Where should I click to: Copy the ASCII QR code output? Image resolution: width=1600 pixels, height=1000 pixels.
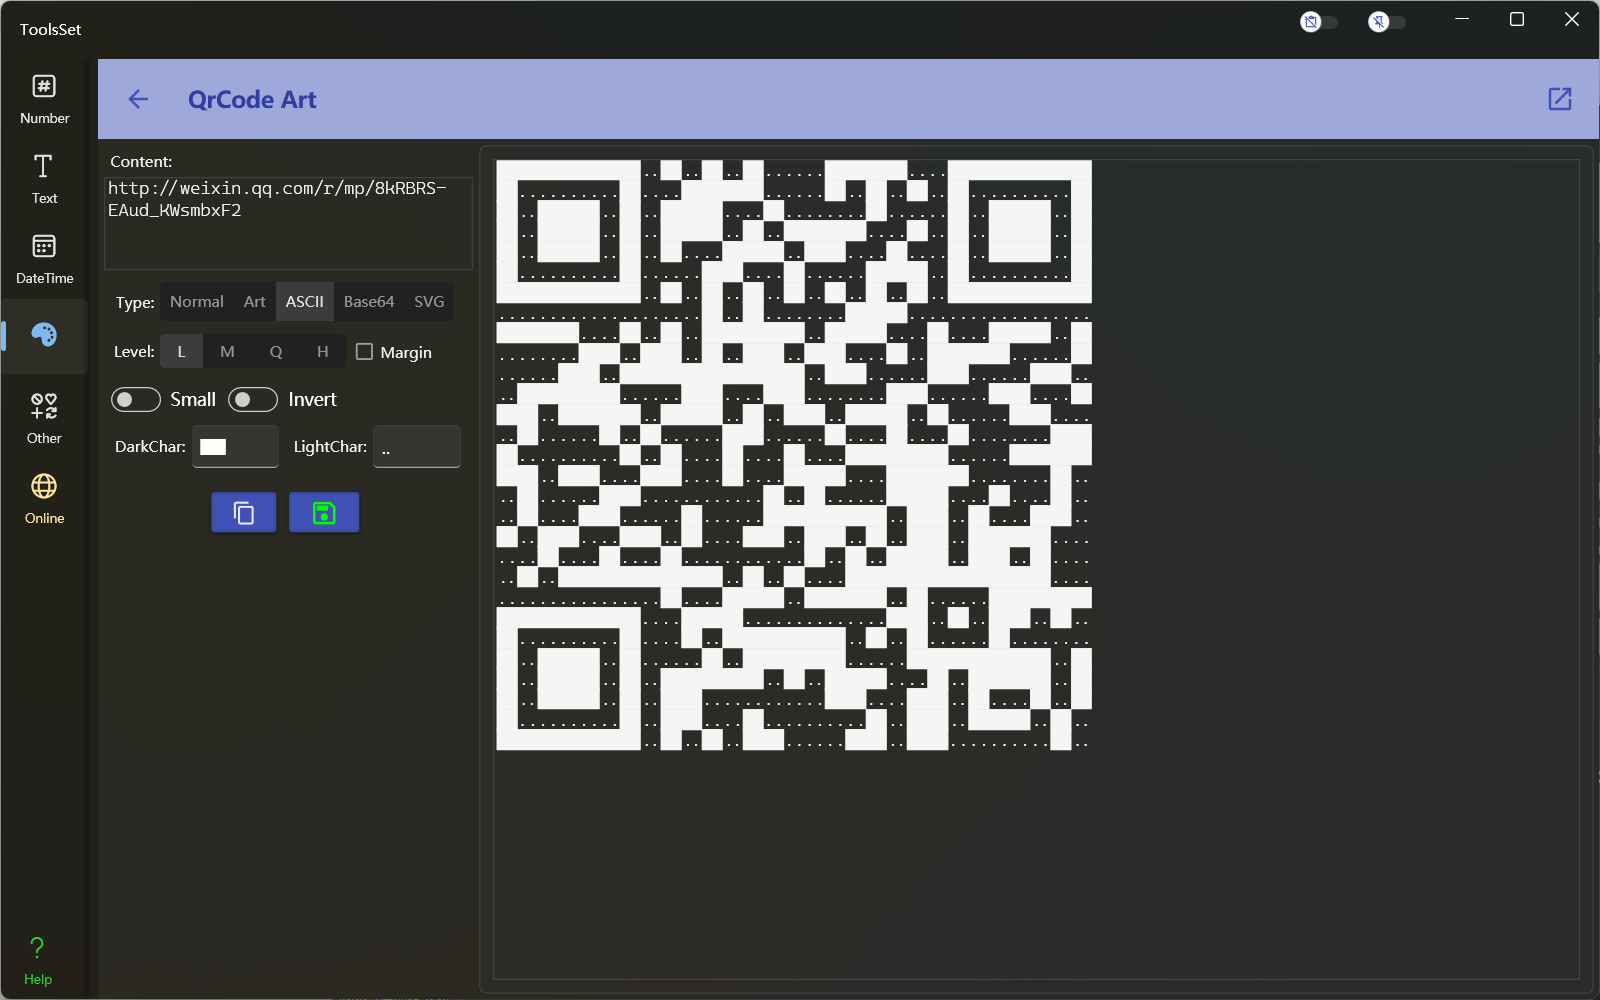pos(244,513)
